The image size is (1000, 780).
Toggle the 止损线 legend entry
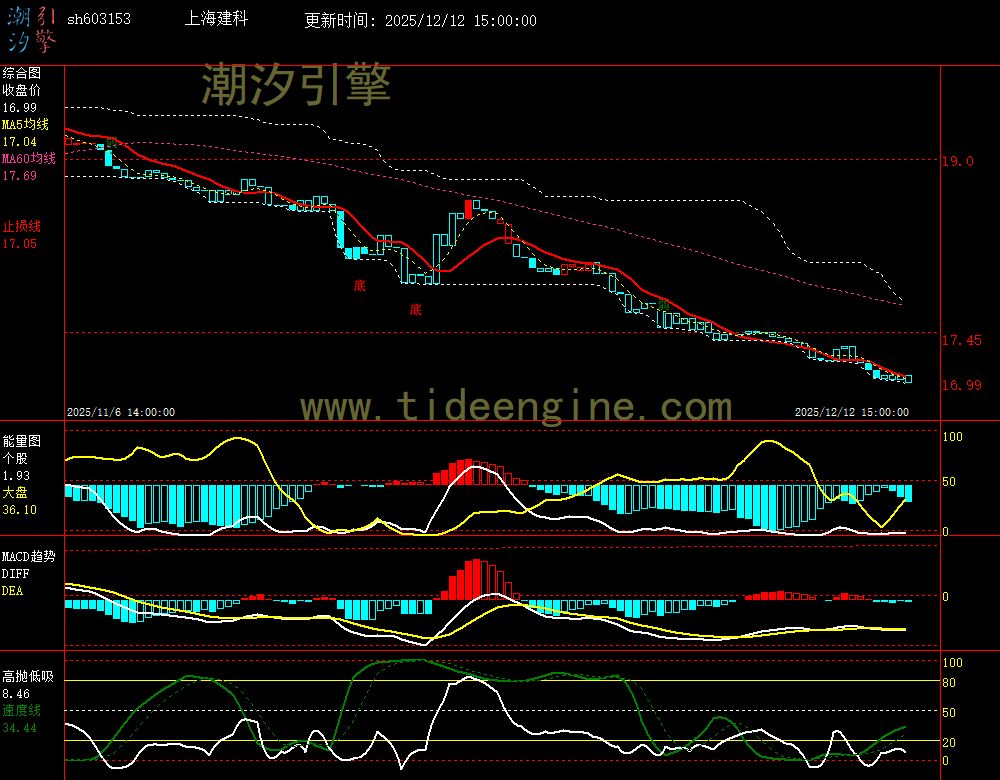21,226
